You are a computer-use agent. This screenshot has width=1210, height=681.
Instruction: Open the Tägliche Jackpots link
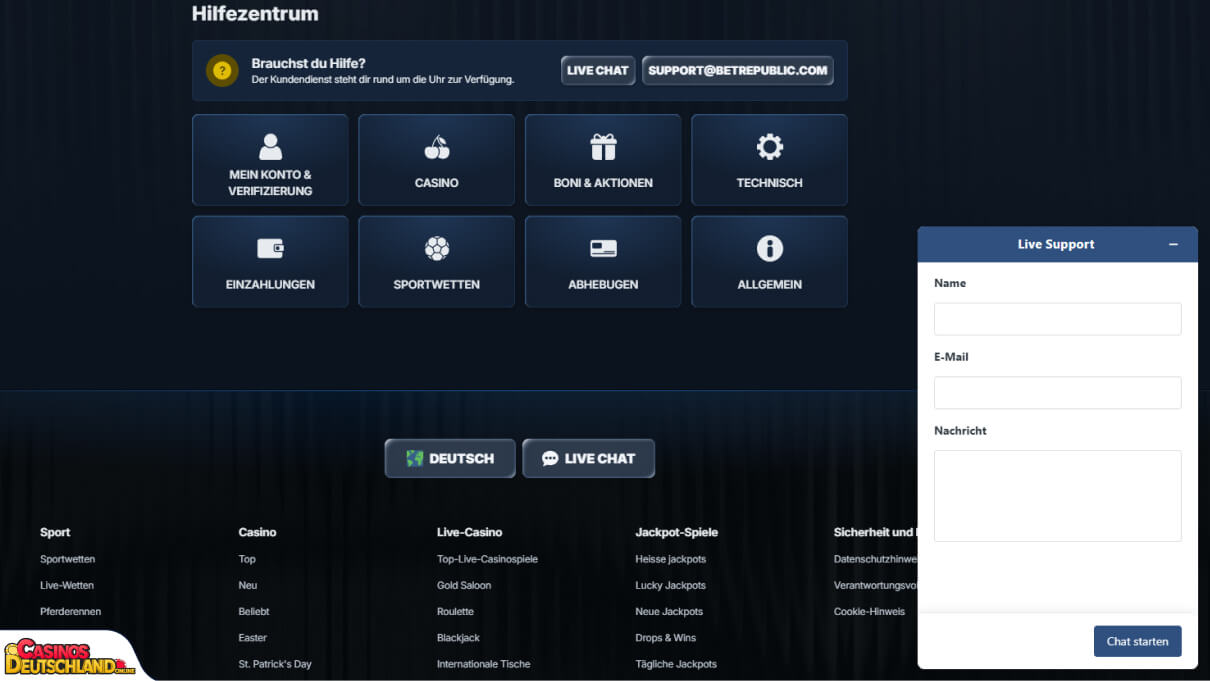click(676, 664)
